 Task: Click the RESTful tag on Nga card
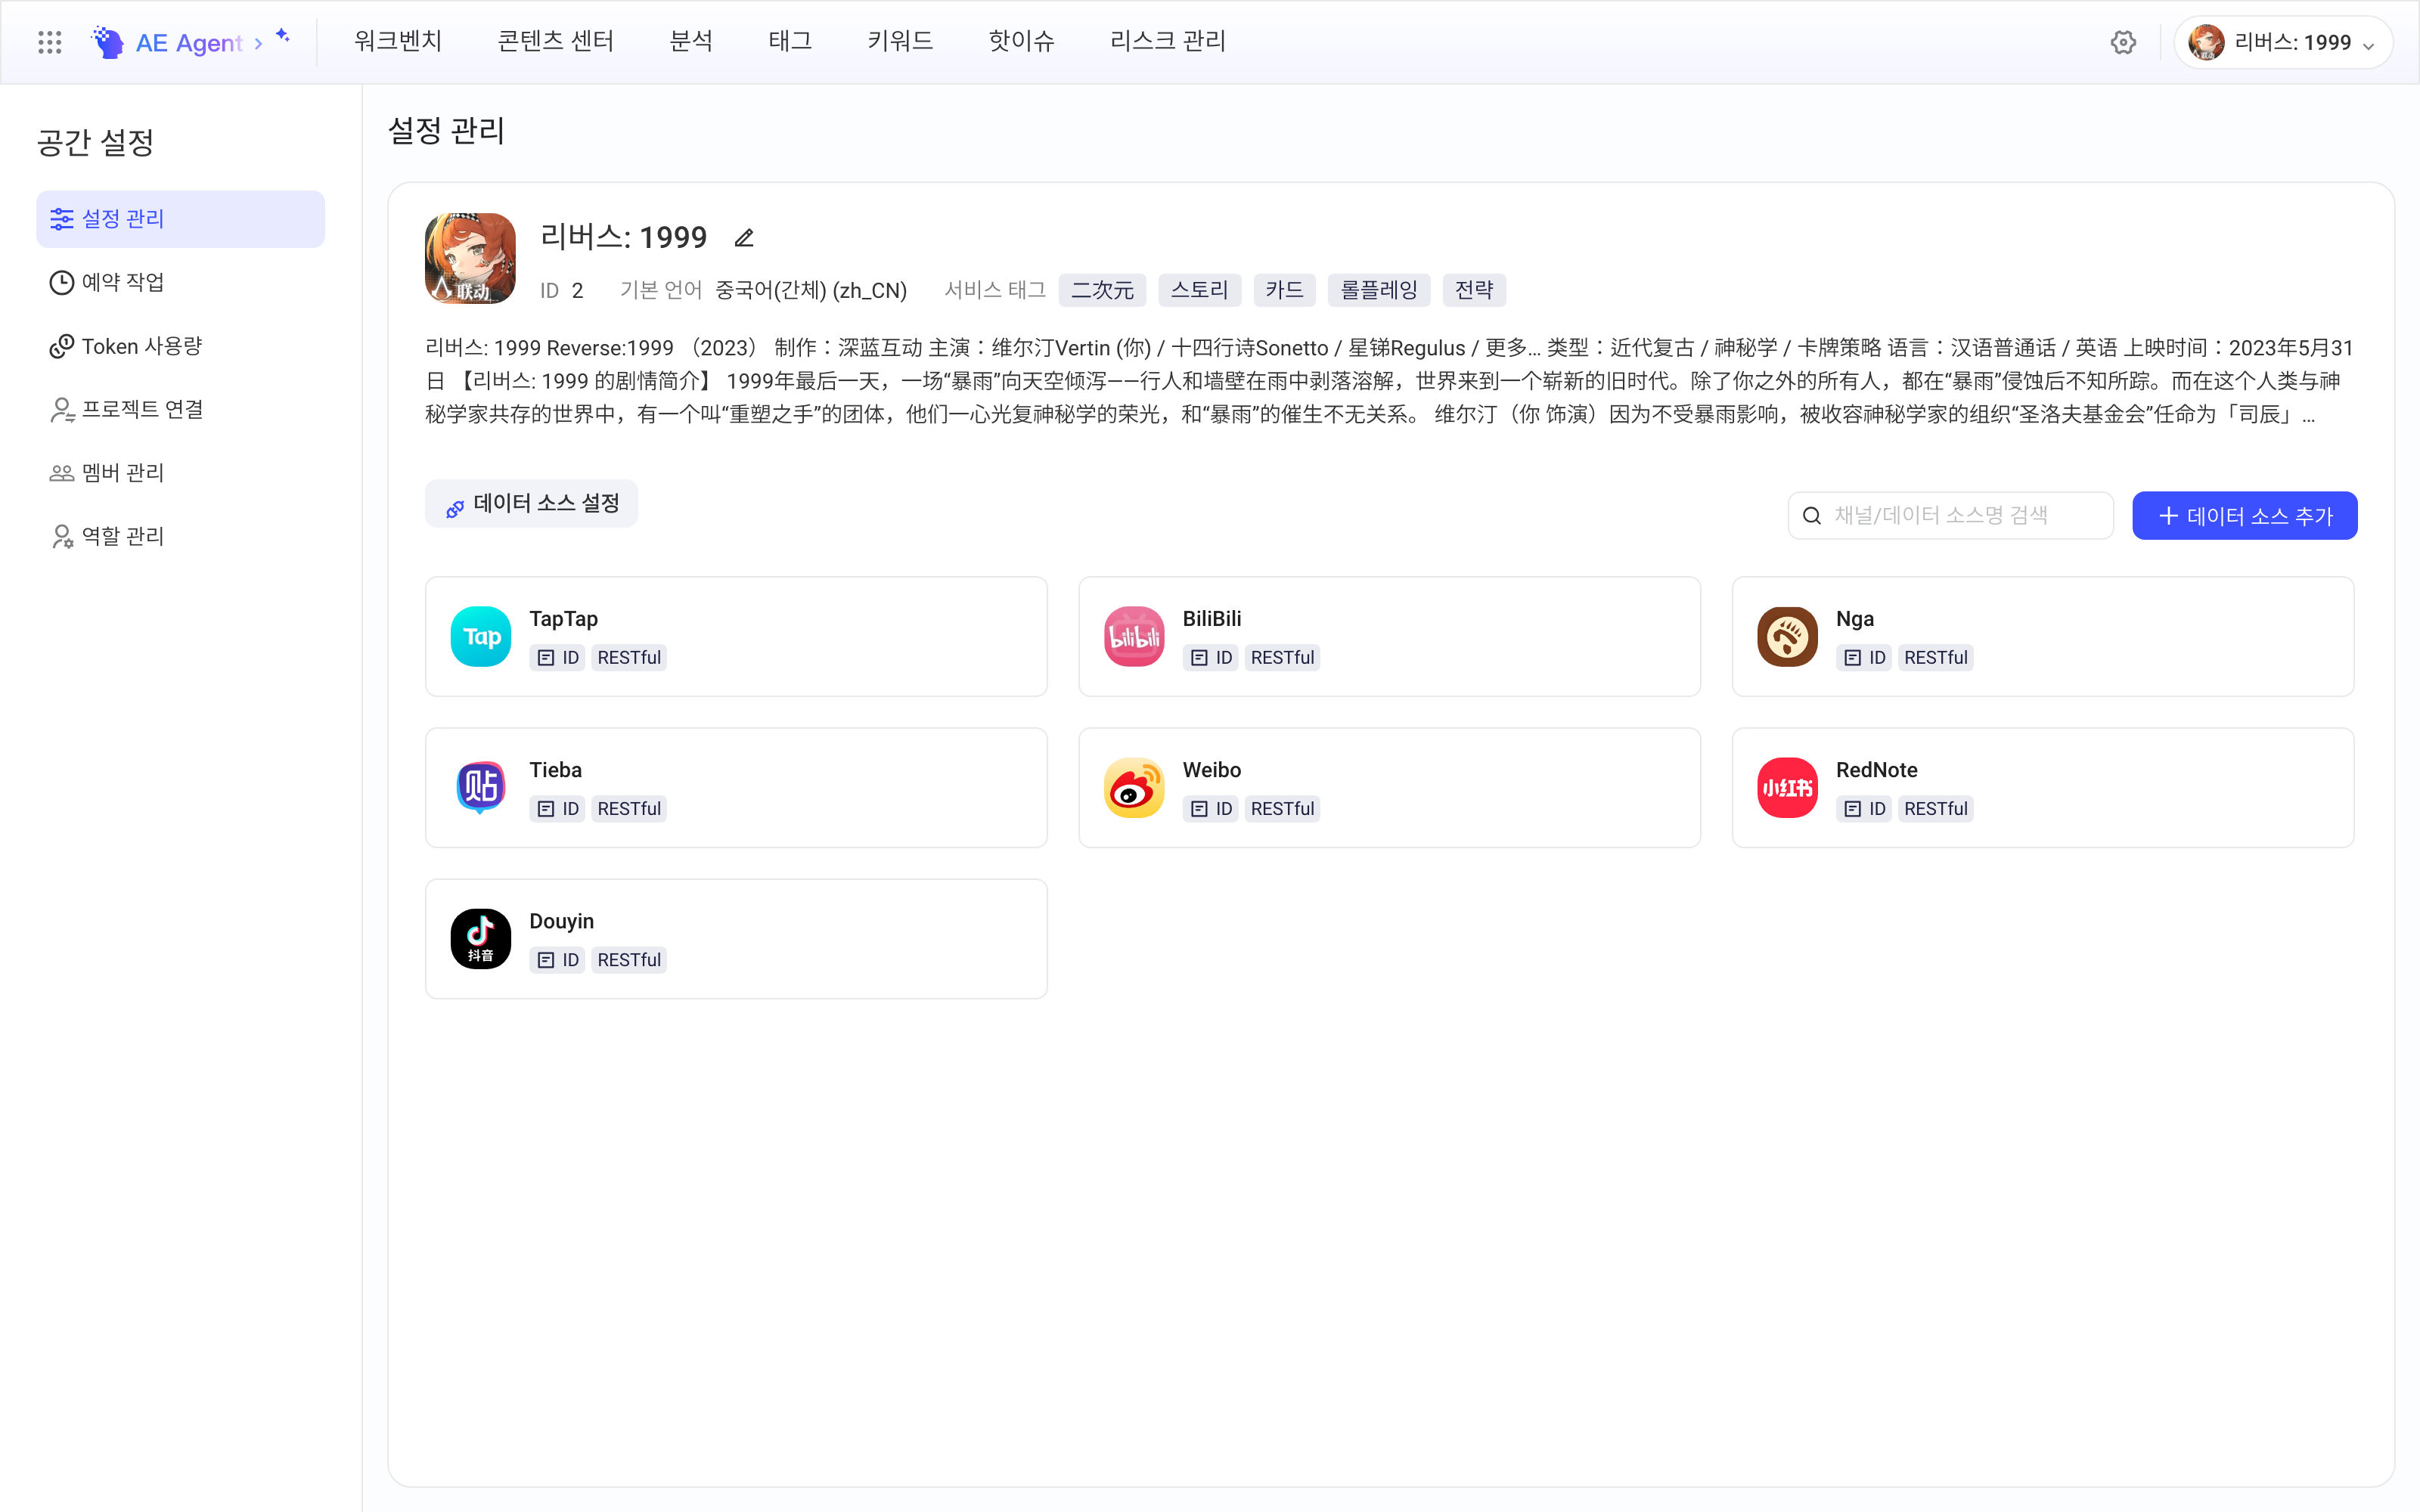(1936, 657)
